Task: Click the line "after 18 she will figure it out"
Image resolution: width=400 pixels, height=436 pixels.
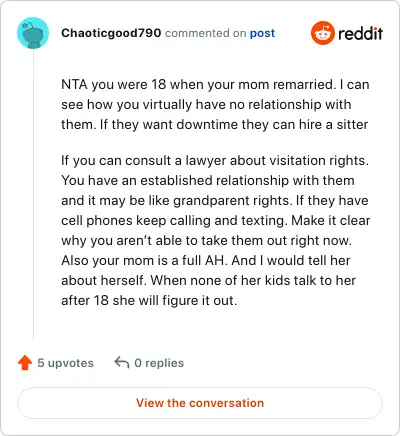Action: (149, 301)
